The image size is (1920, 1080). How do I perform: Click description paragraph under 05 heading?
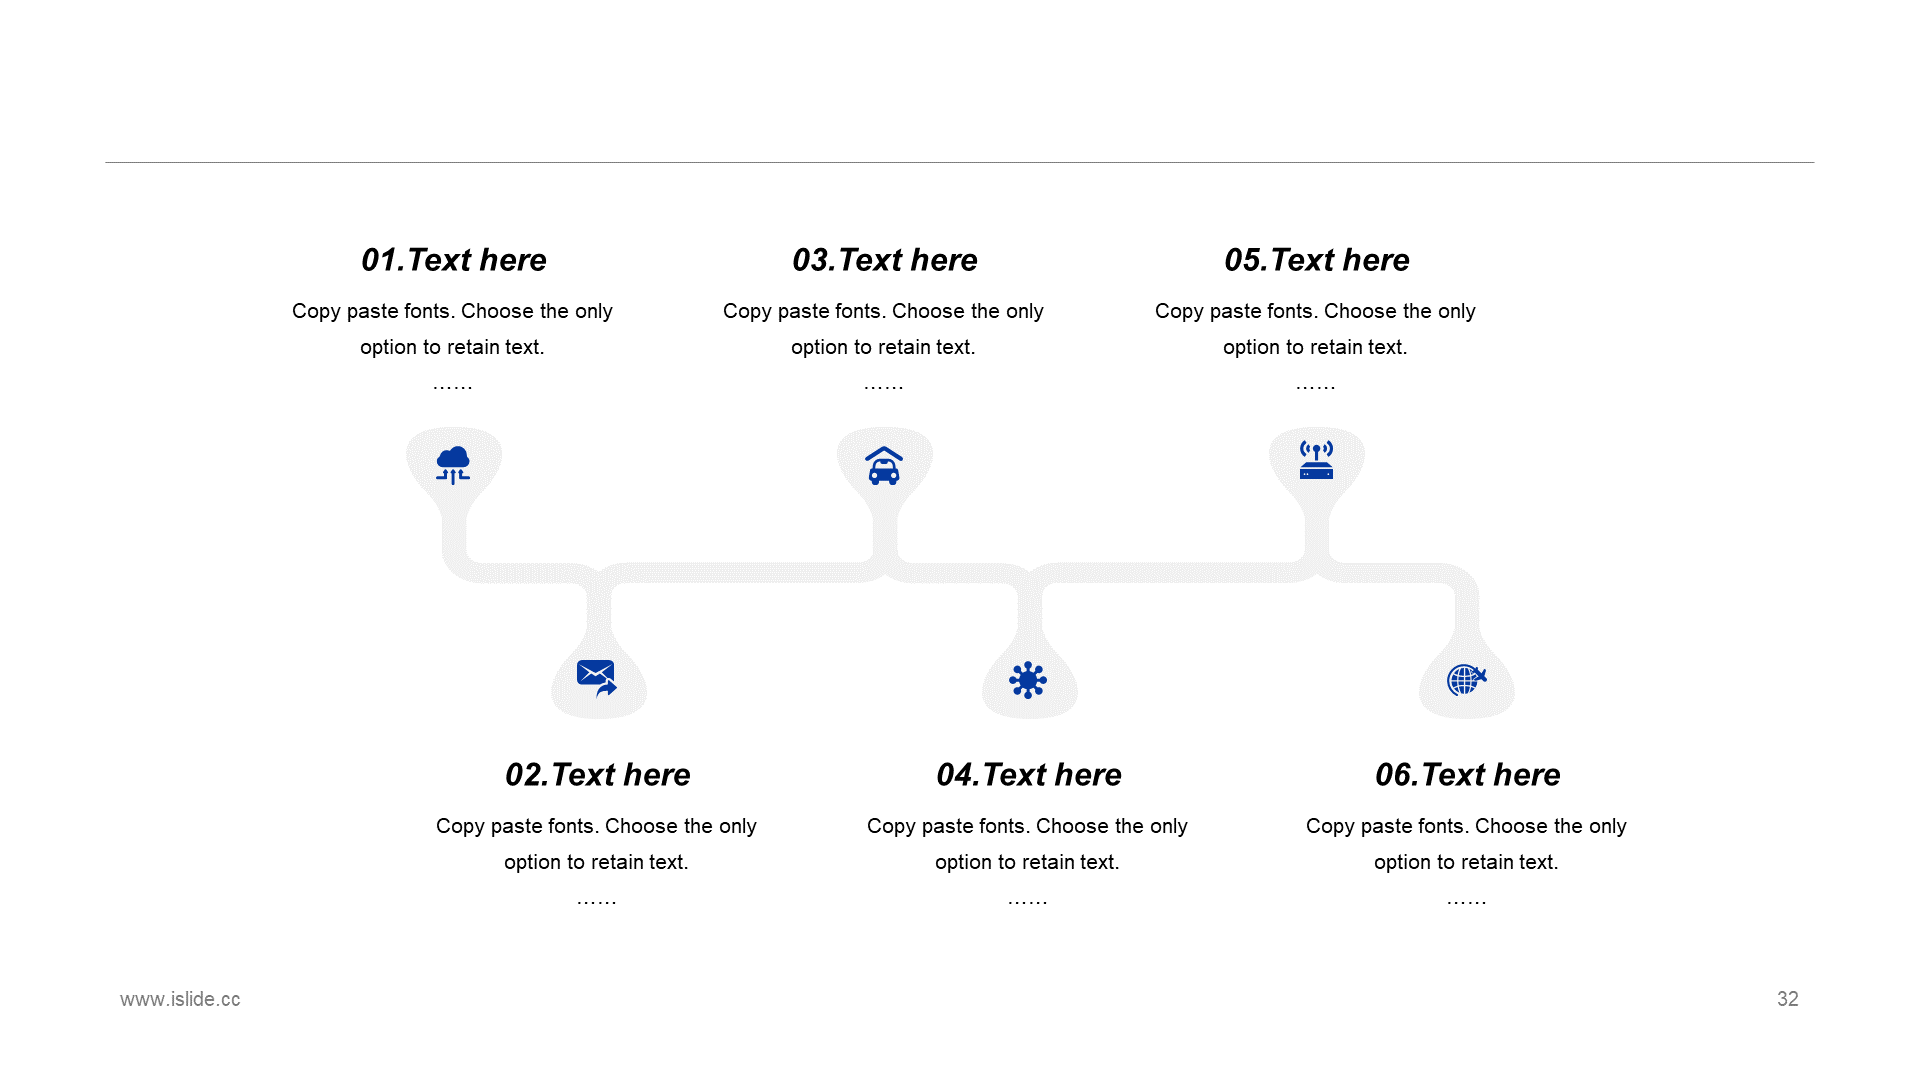pyautogui.click(x=1315, y=329)
